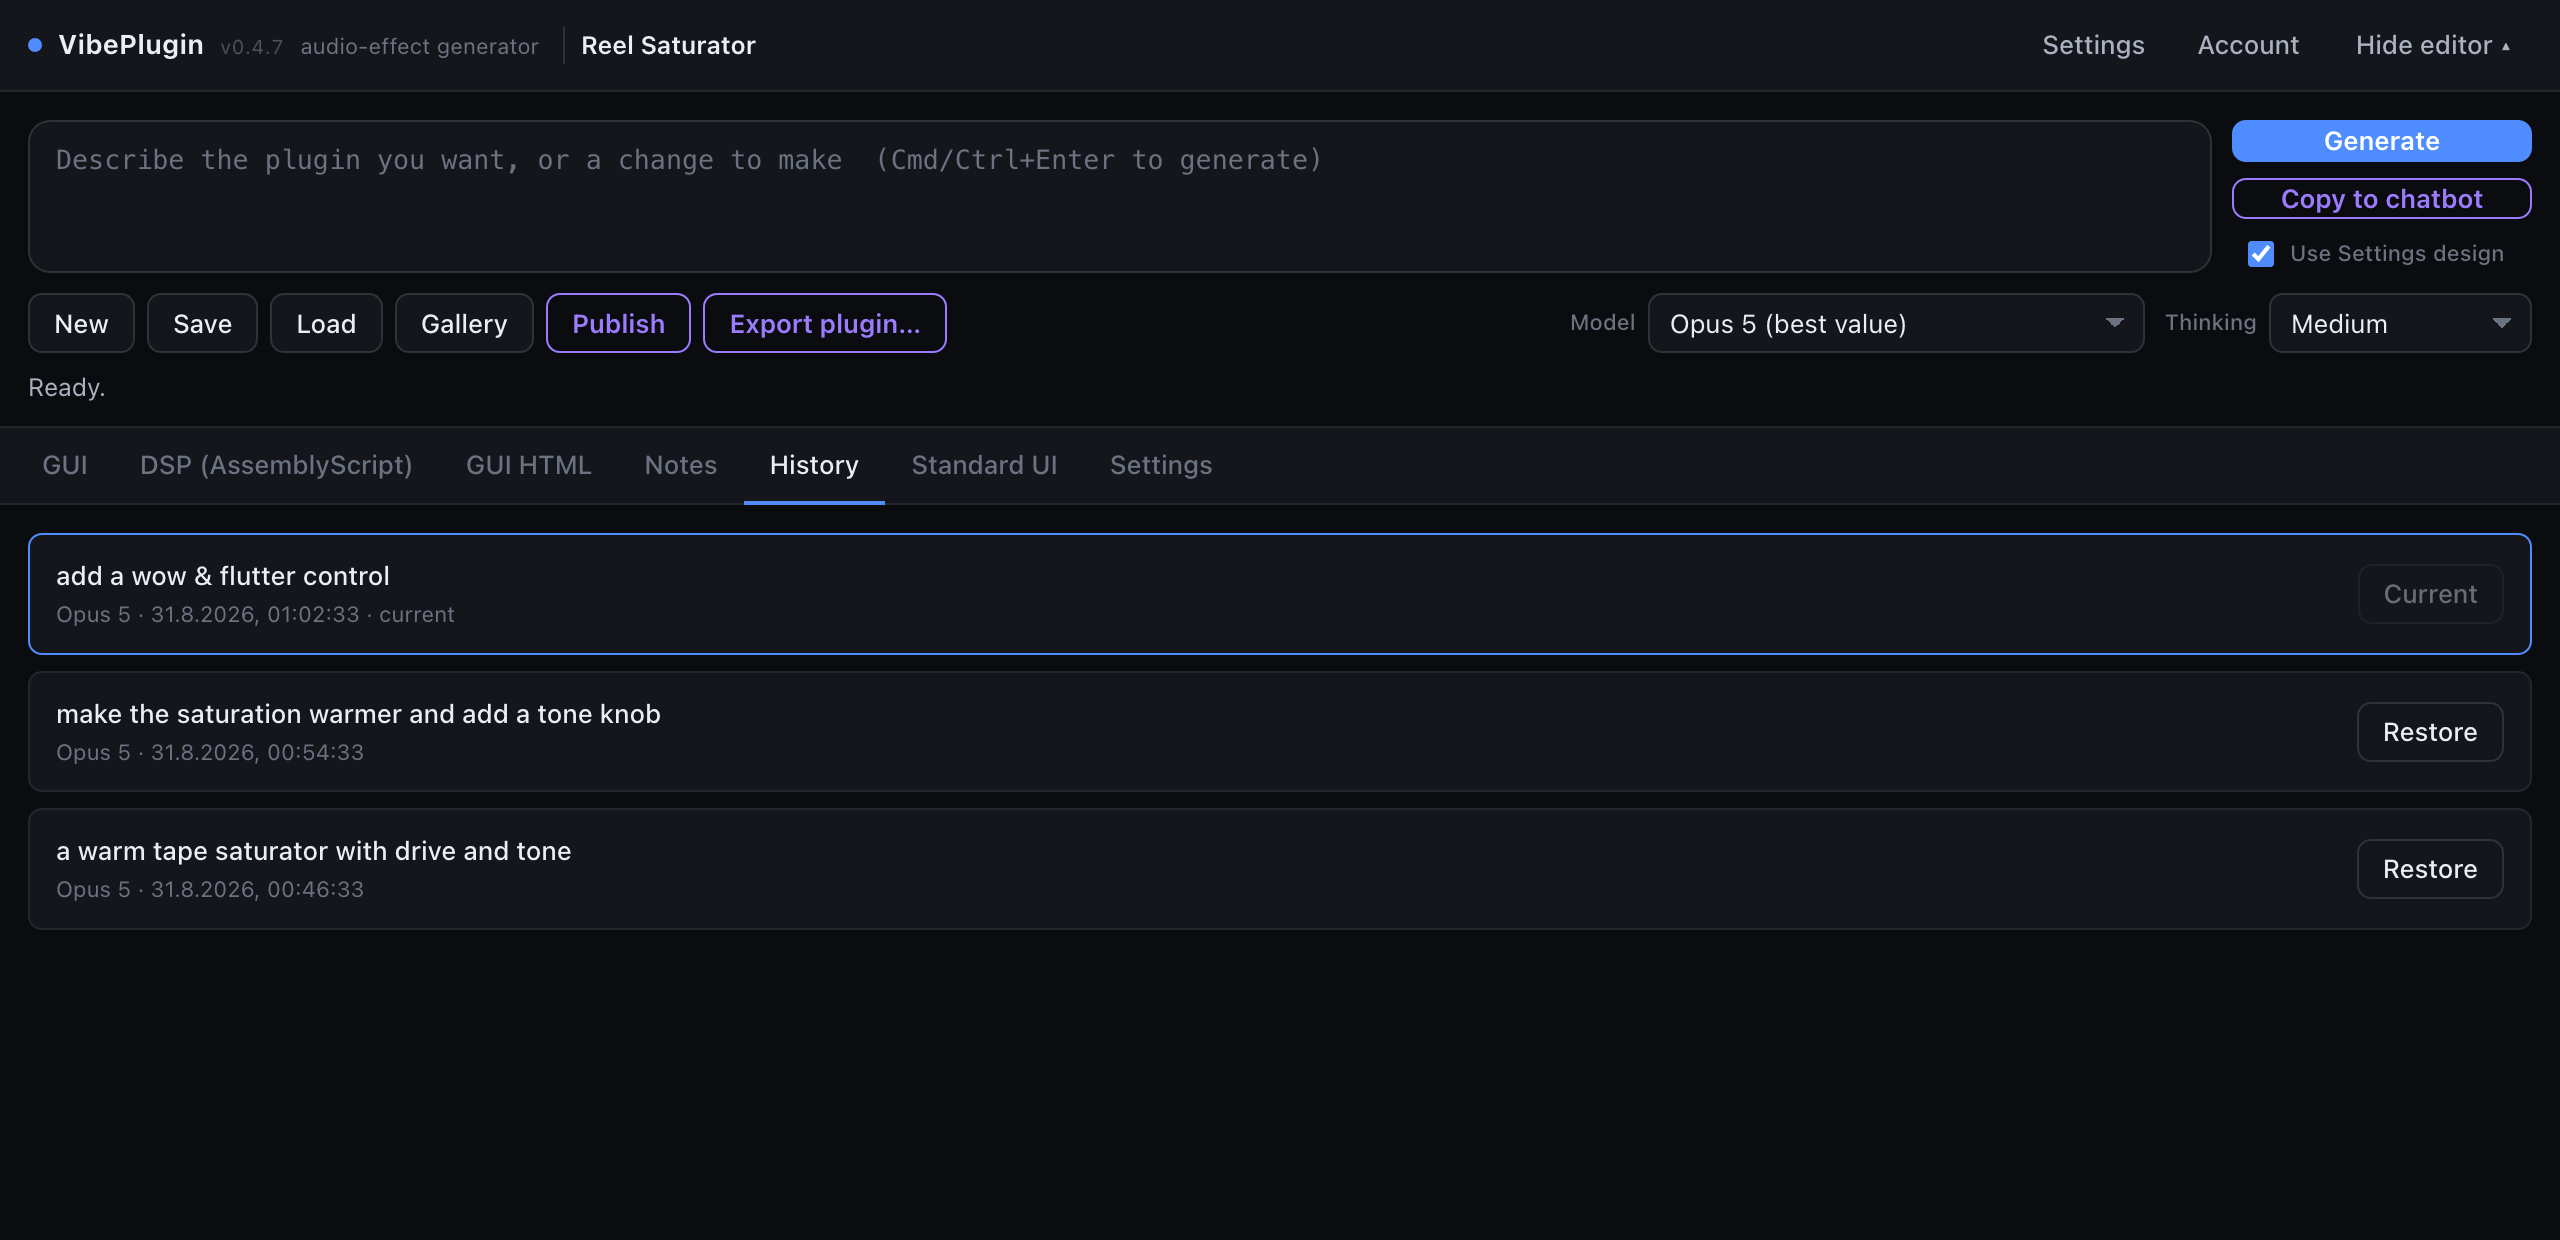This screenshot has height=1240, width=2560.
Task: Create a new plugin with New
Action: click(x=81, y=323)
